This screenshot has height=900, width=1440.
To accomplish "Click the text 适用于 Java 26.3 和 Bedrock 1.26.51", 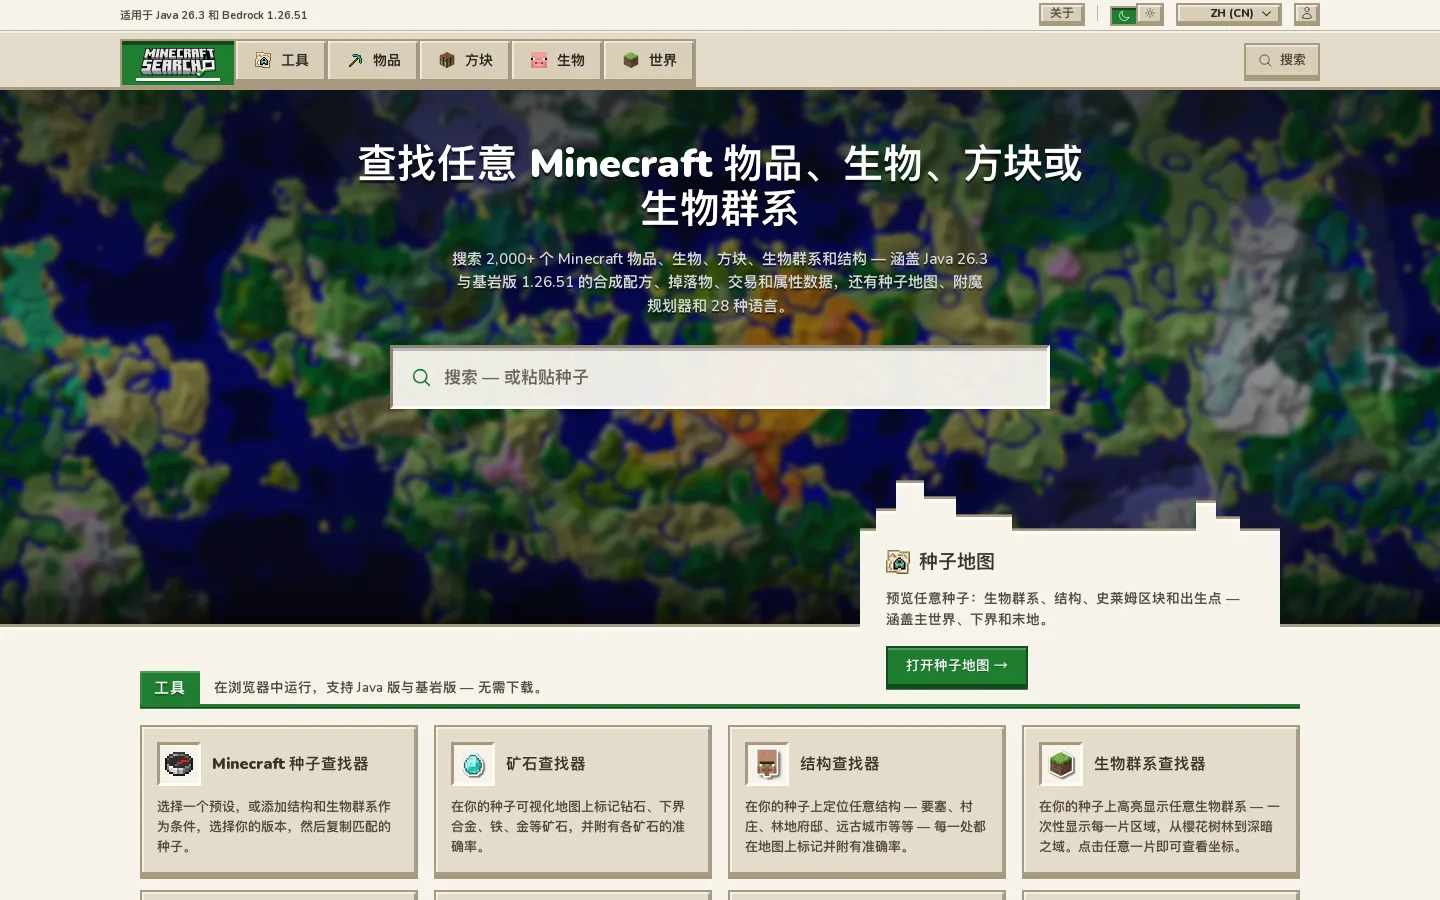I will (214, 15).
